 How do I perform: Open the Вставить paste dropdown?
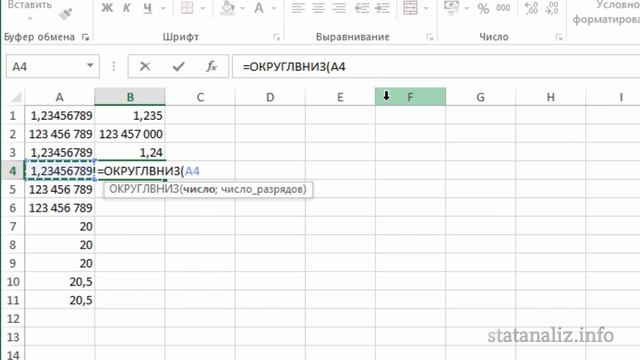click(x=30, y=19)
